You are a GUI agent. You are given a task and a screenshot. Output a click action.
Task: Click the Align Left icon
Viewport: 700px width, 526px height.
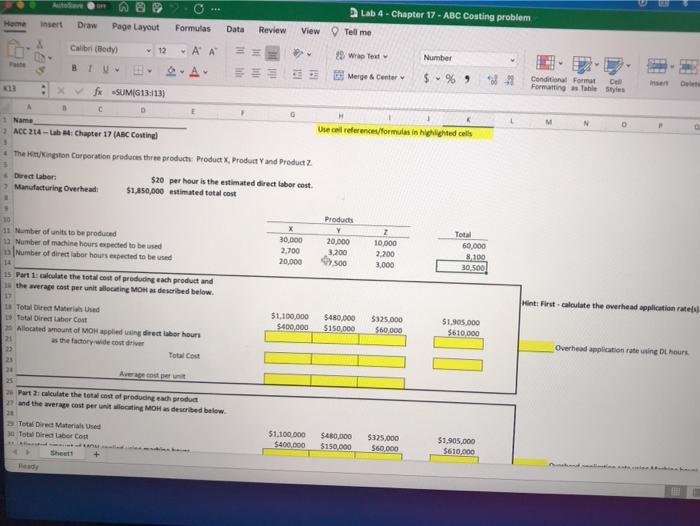(240, 72)
